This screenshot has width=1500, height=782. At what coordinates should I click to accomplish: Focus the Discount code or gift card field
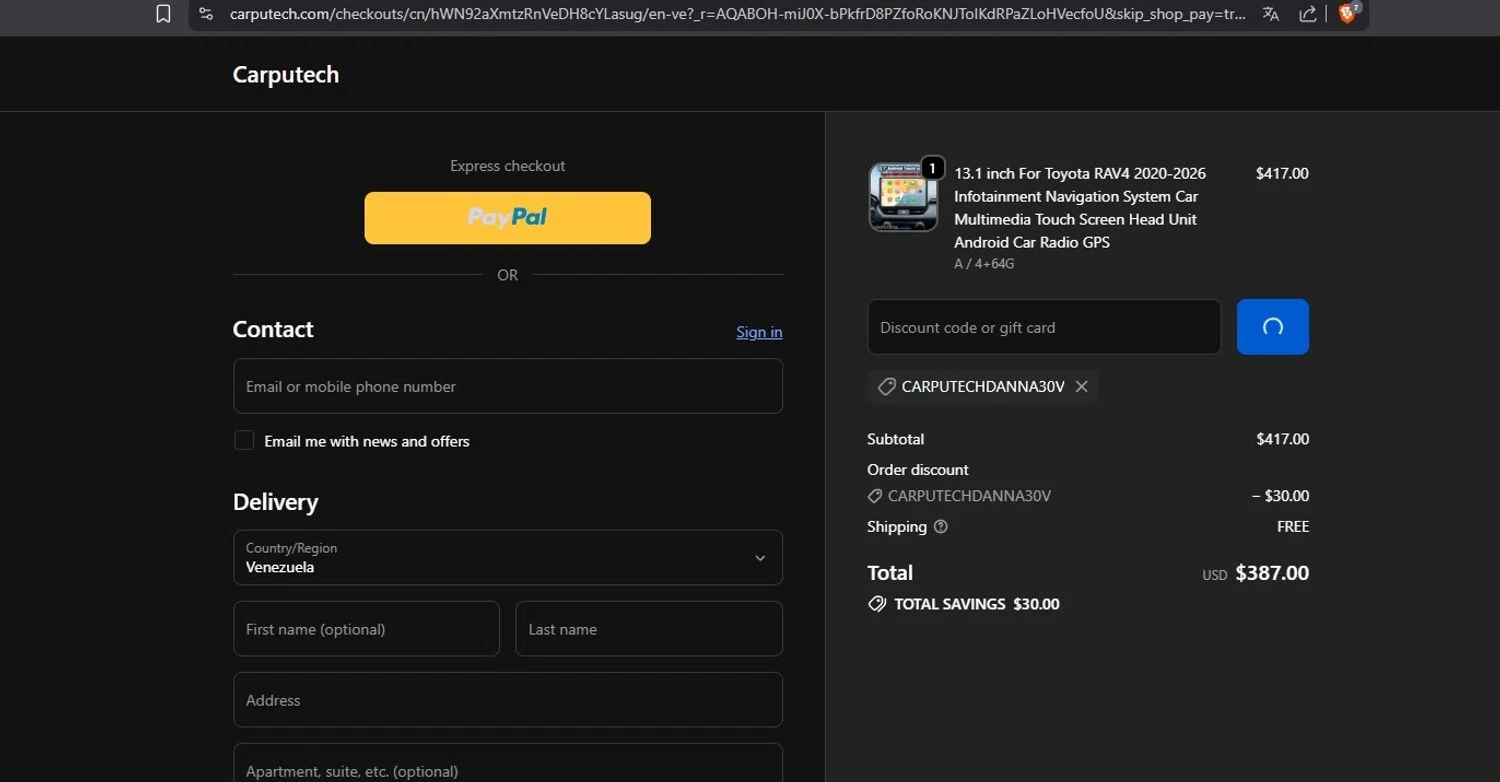[x=1044, y=327]
